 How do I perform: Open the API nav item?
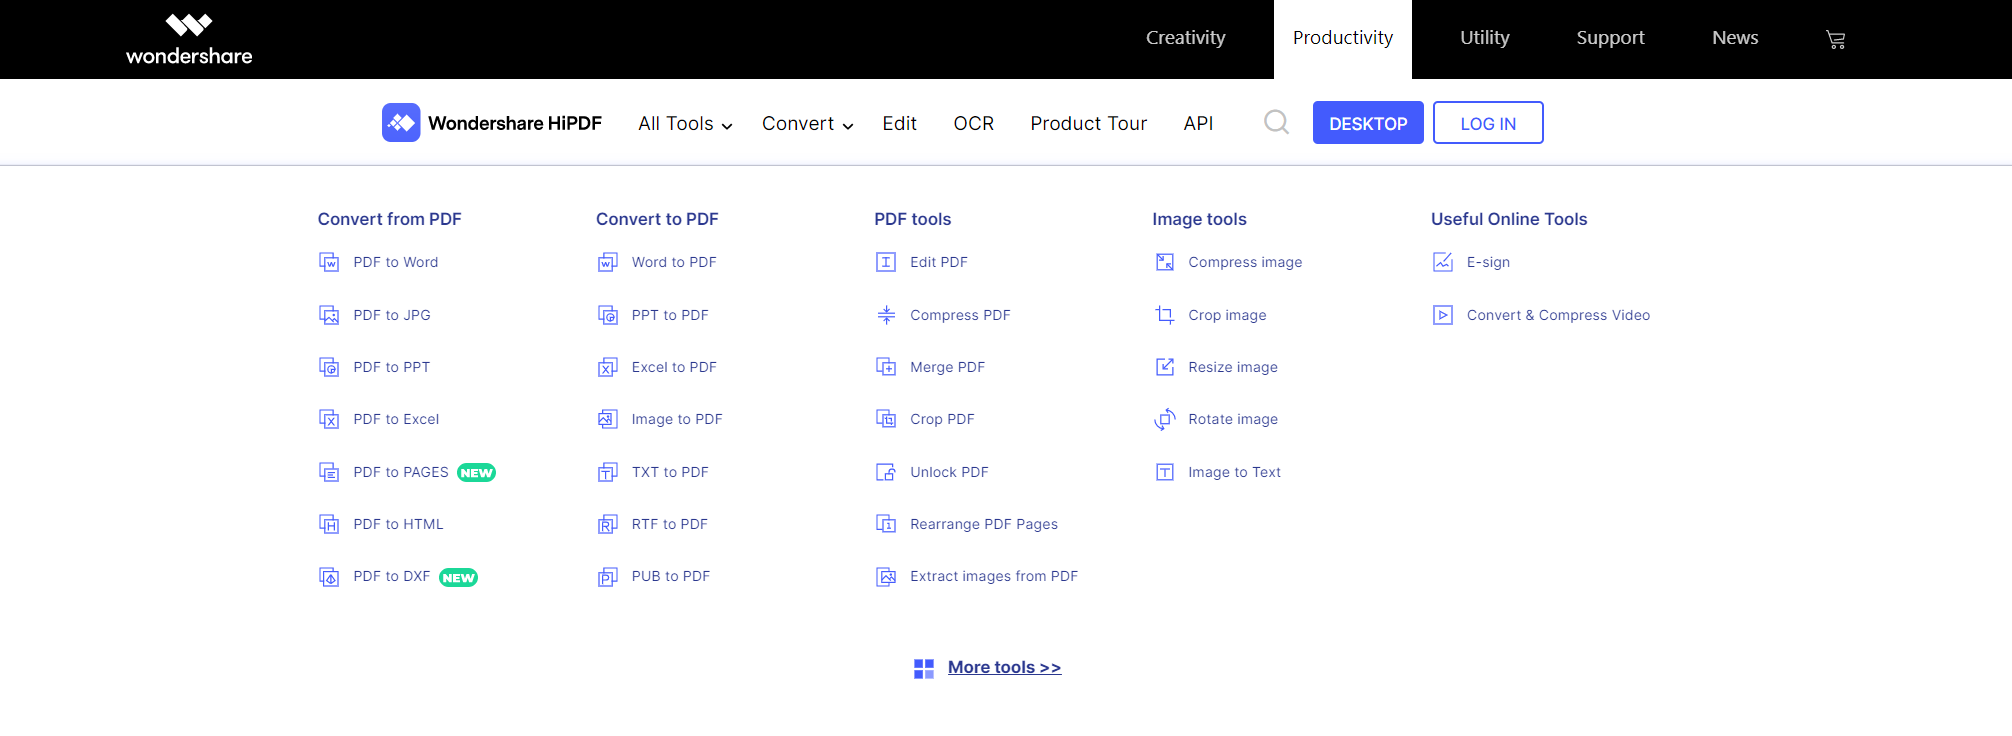[x=1198, y=123]
